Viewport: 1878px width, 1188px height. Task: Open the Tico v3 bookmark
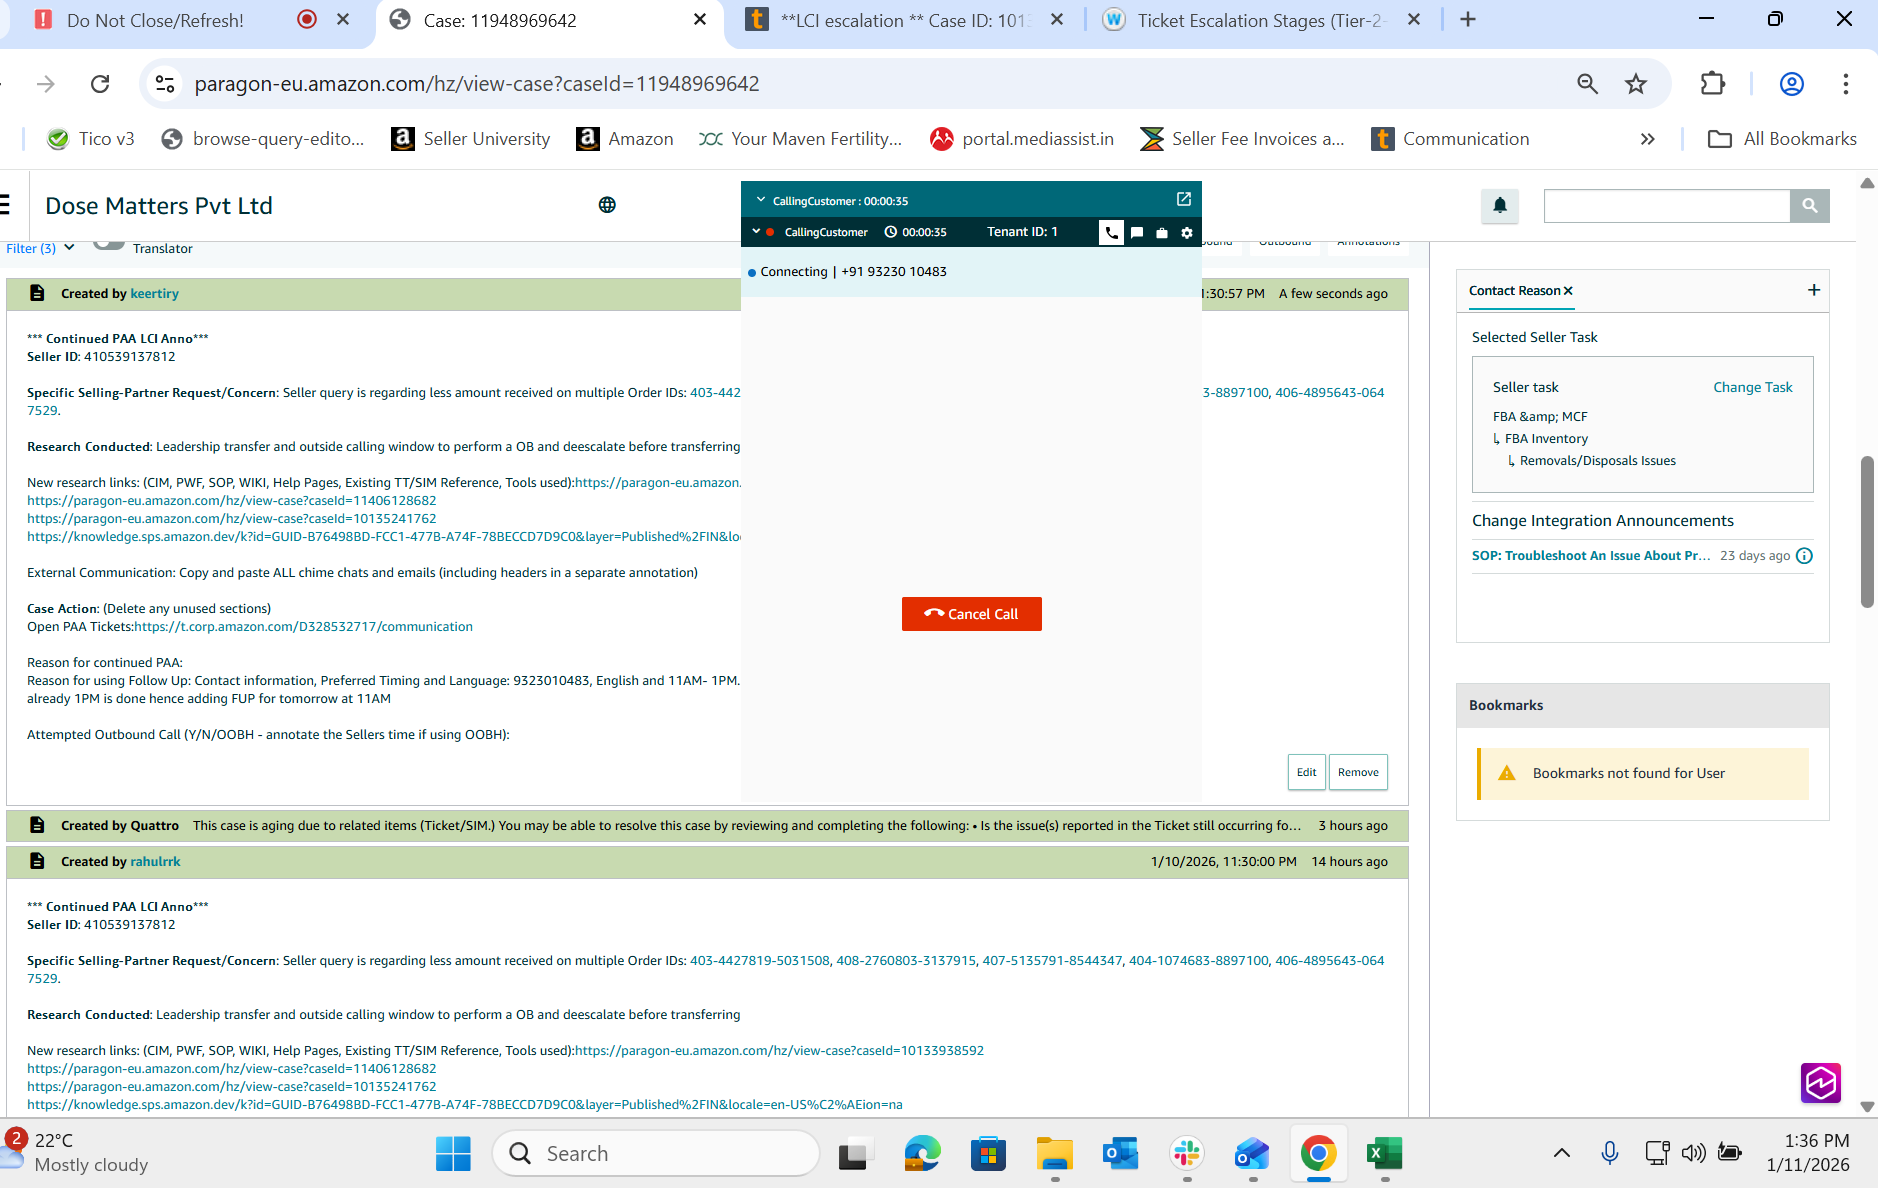point(91,139)
